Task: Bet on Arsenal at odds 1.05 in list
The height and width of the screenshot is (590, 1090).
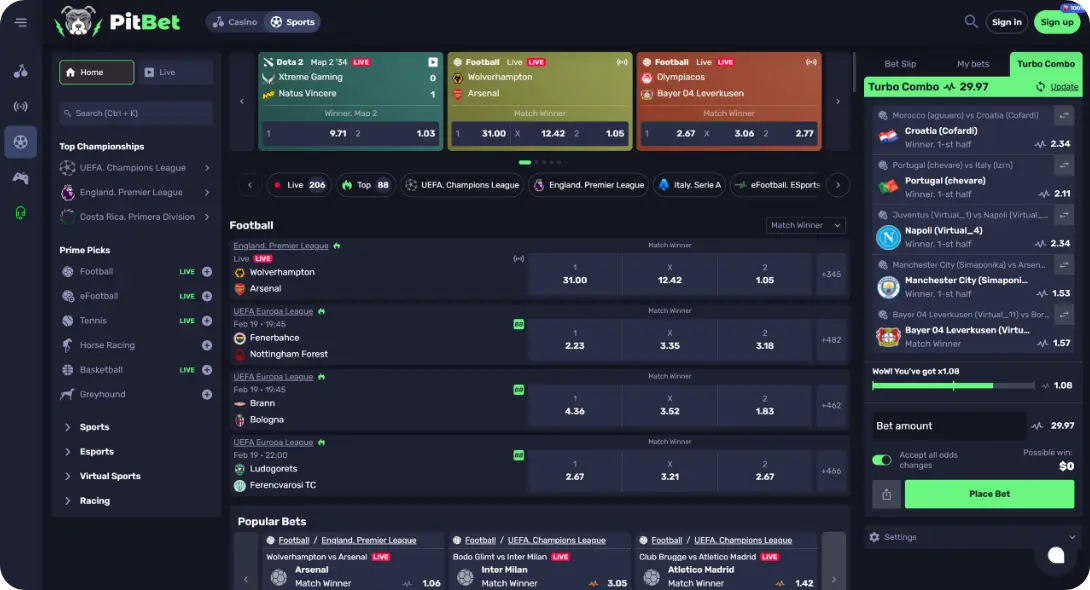Action: point(765,274)
